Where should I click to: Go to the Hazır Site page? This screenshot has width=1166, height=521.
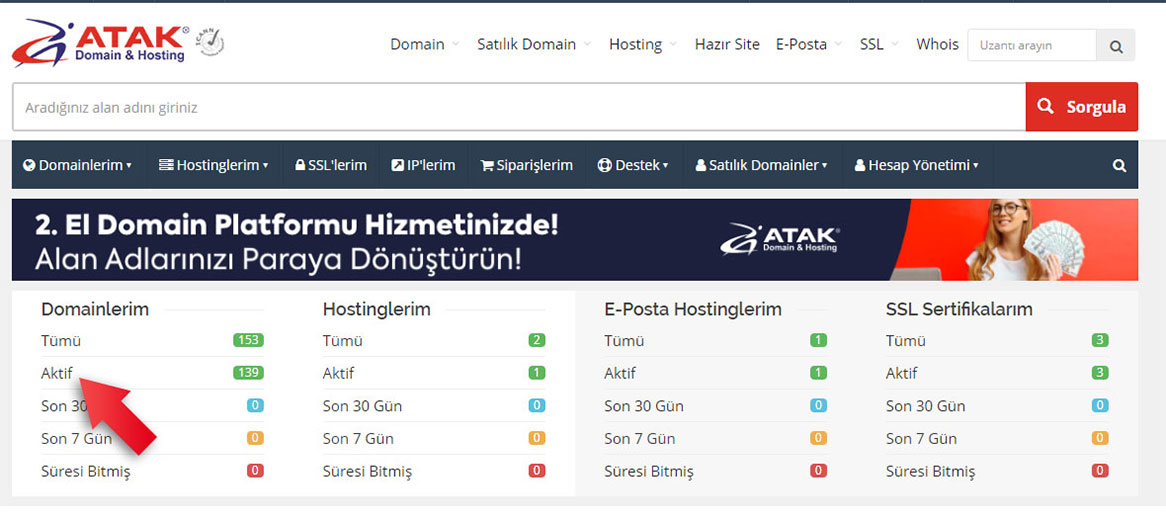727,44
